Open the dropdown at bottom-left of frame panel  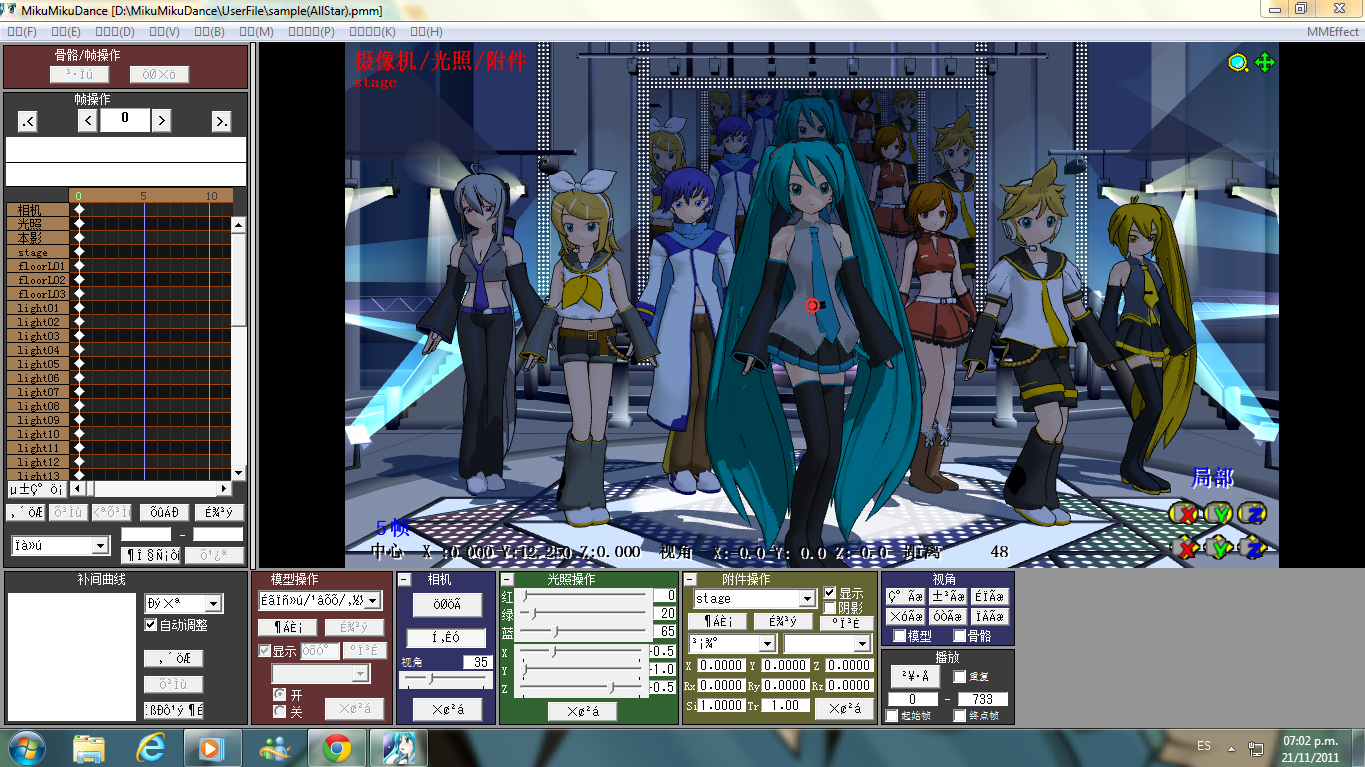[60, 545]
